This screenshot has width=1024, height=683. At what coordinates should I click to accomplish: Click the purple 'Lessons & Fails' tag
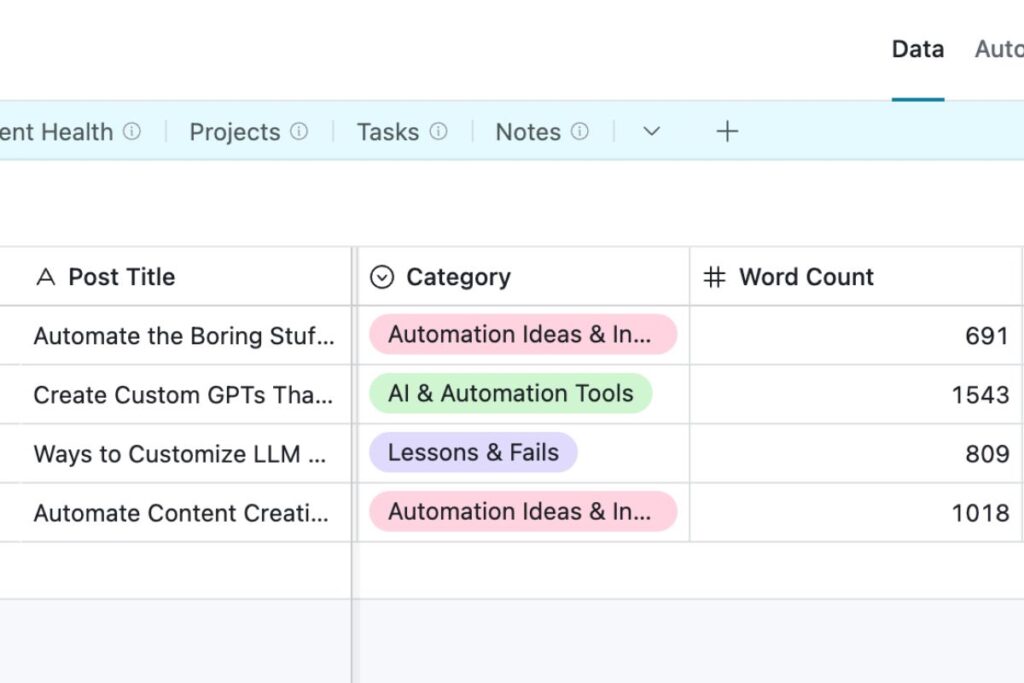click(473, 453)
